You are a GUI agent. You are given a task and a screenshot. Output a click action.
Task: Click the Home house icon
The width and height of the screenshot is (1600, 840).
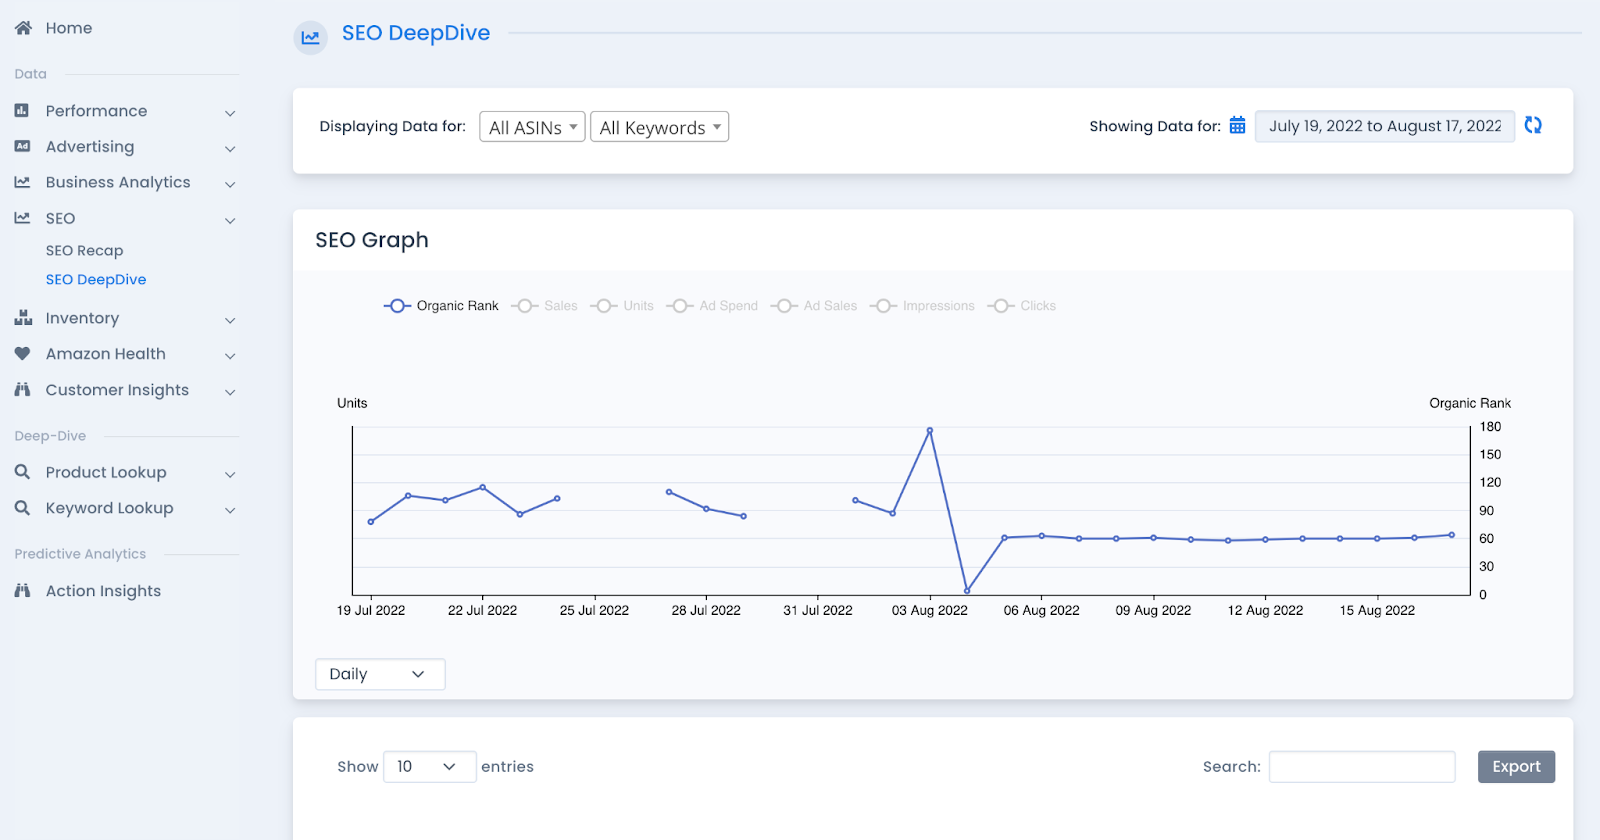pos(23,28)
